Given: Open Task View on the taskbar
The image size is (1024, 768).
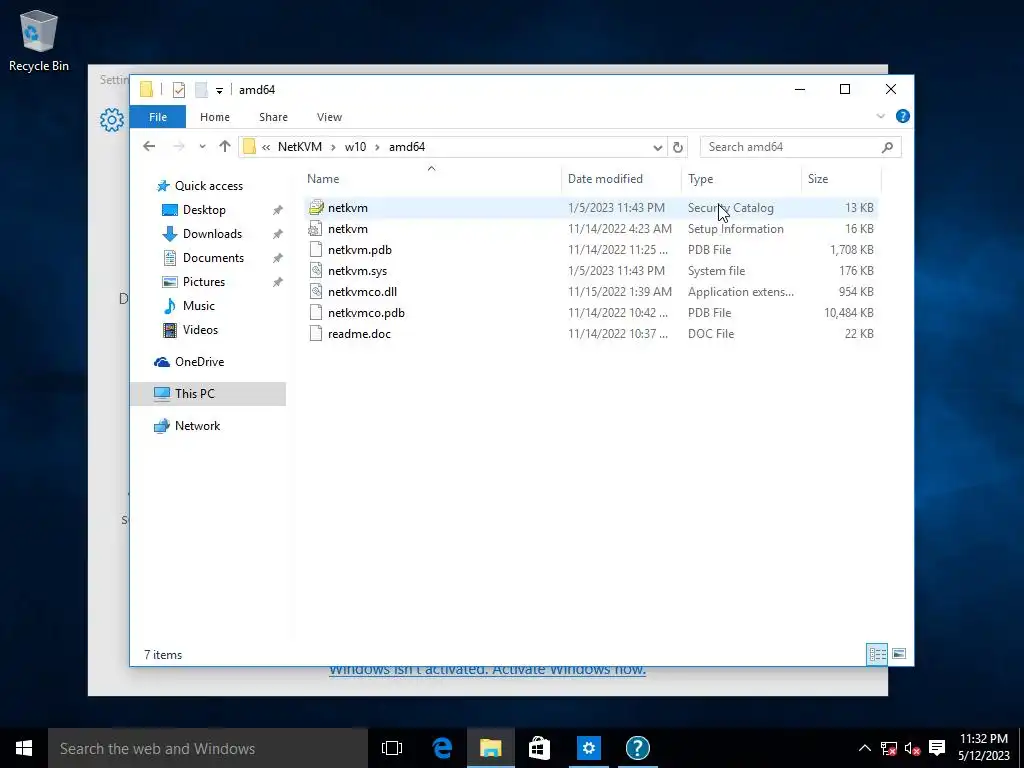Looking at the screenshot, I should (392, 748).
